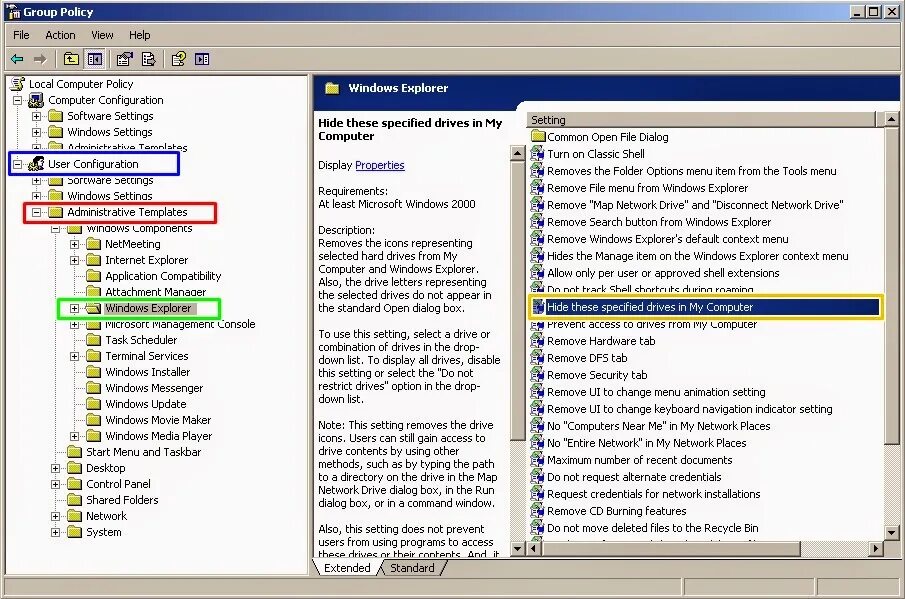Click the Forward arrow in the toolbar
Image resolution: width=905 pixels, height=599 pixels.
click(40, 59)
